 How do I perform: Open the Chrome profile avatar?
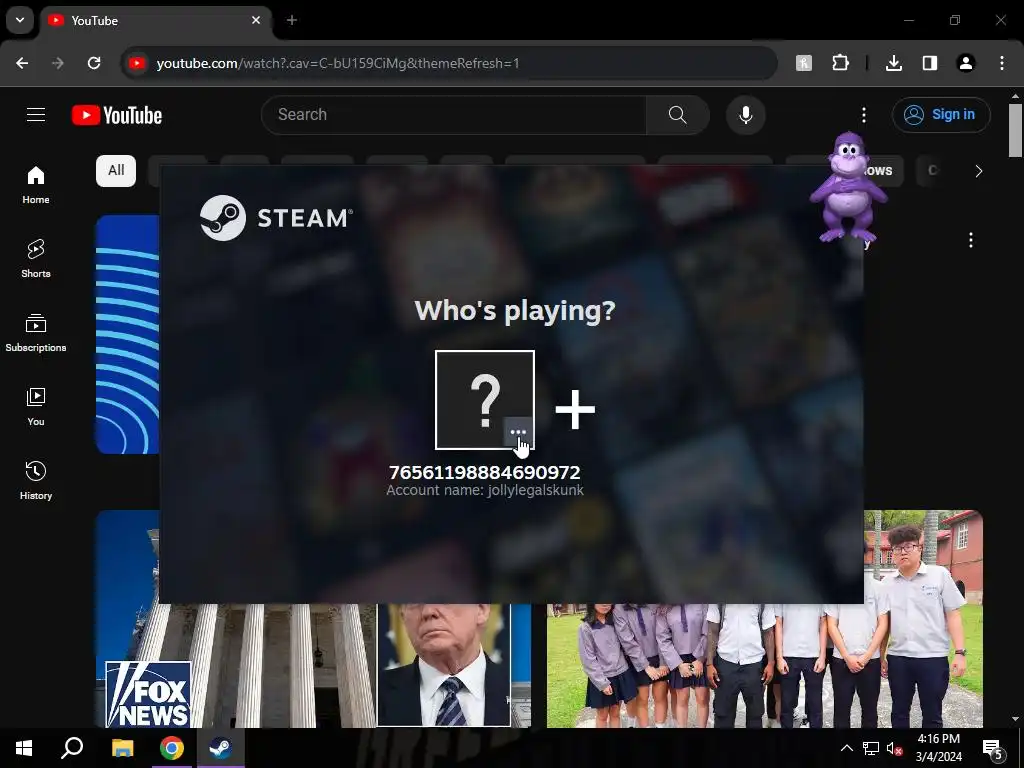click(x=965, y=63)
